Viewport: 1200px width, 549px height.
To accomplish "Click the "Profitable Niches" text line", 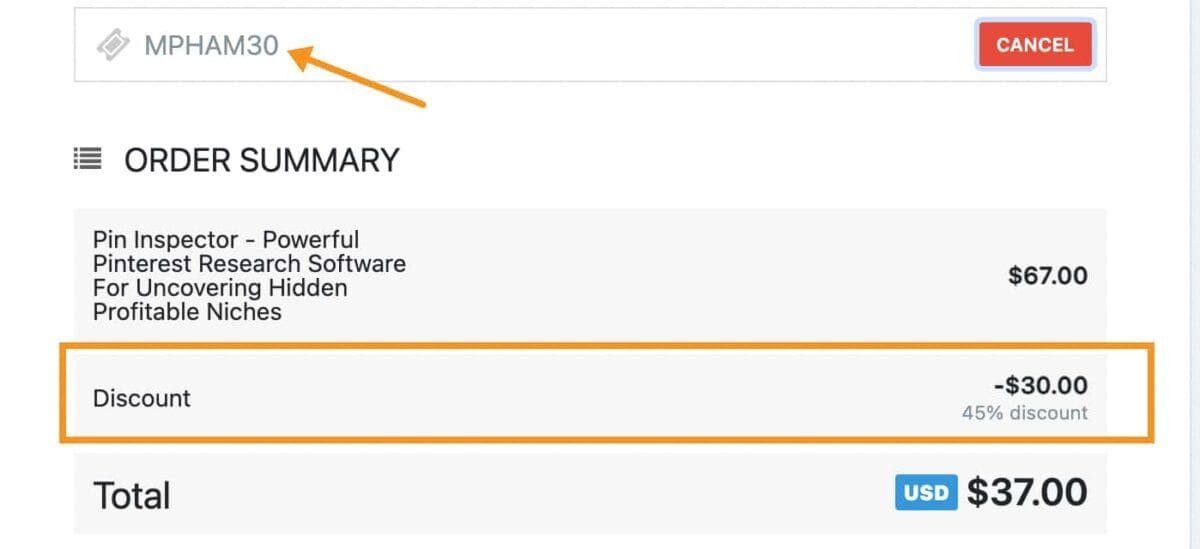I will tap(187, 312).
